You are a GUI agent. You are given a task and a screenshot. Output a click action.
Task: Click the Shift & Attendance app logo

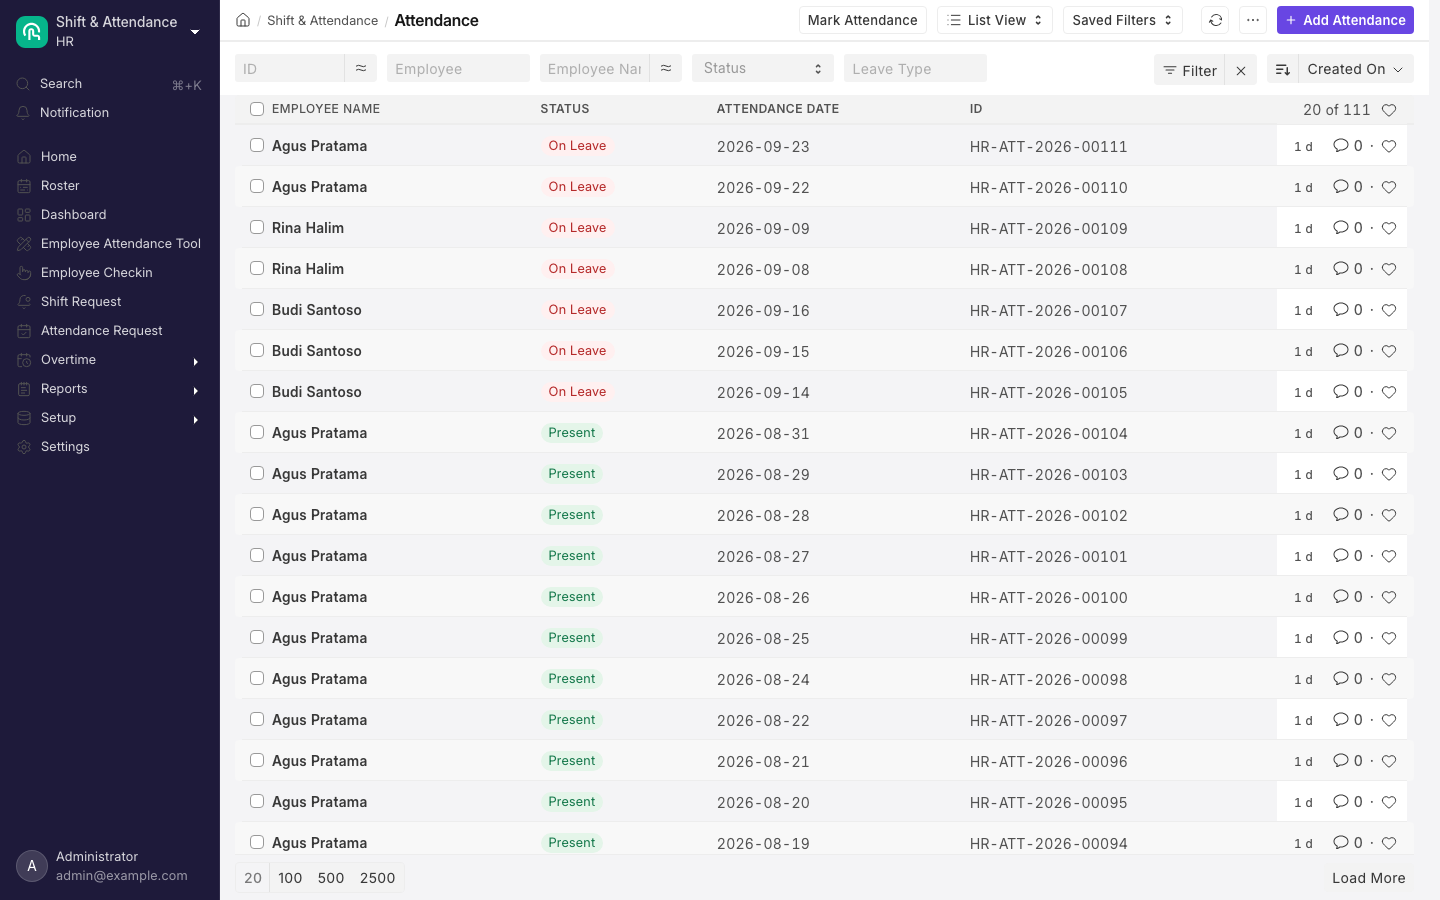coord(32,31)
